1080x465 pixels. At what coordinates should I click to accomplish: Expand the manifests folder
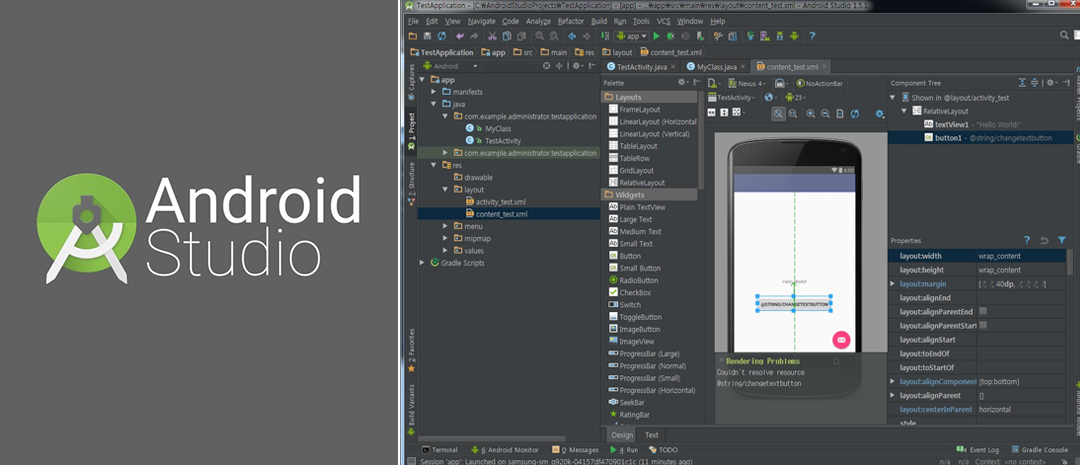click(x=433, y=92)
